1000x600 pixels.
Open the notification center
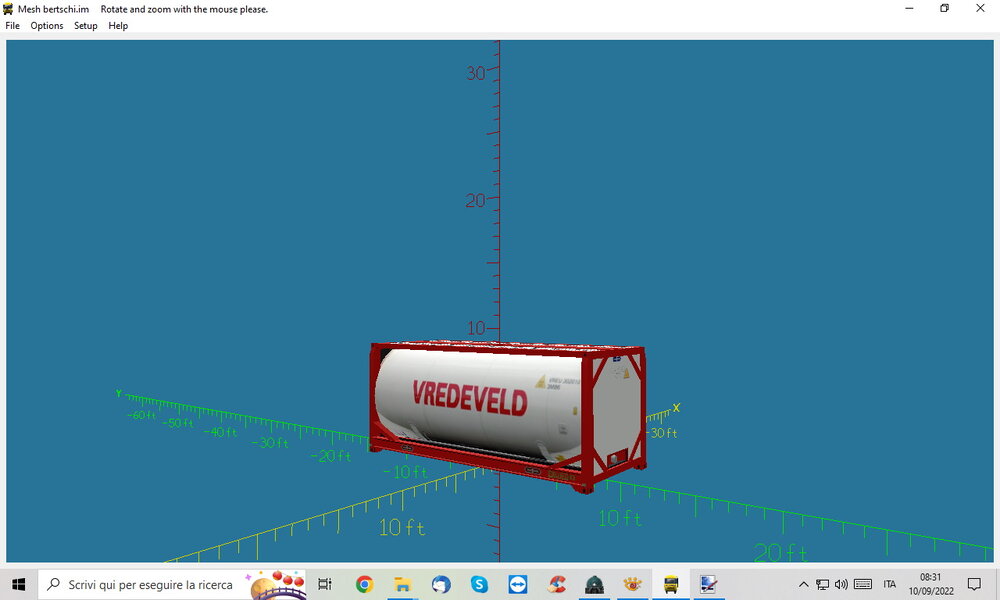pyautogui.click(x=974, y=584)
